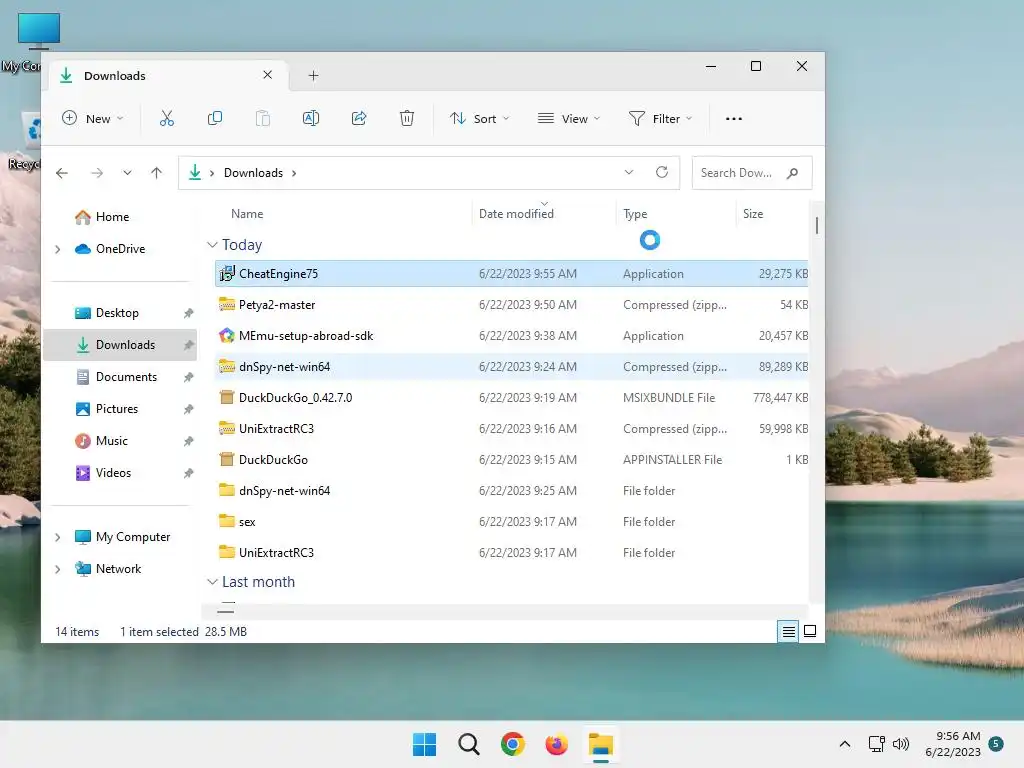
Task: Open Windows Start menu button
Action: tap(424, 744)
